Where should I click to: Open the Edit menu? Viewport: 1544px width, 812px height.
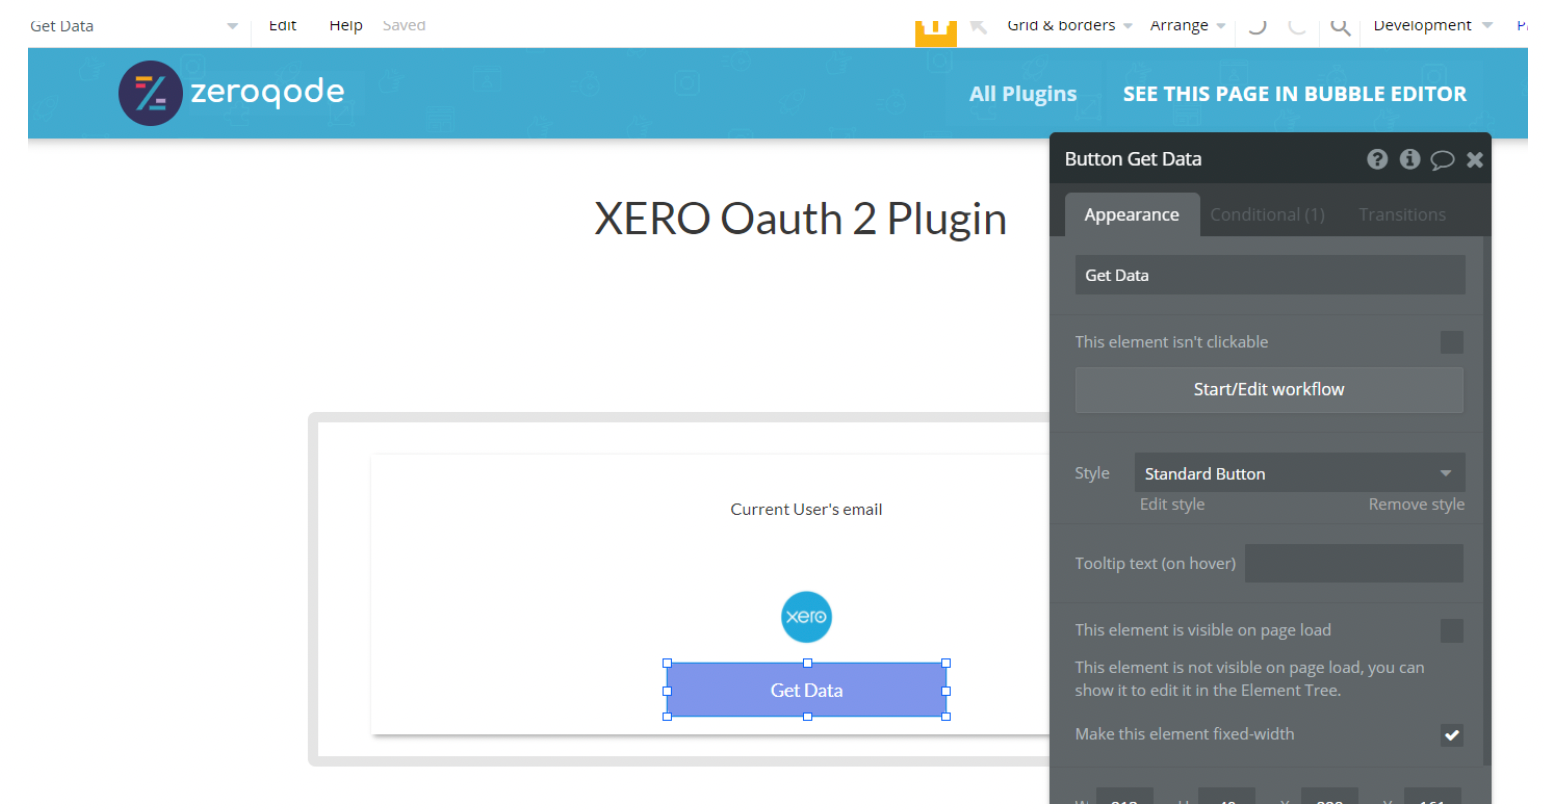[x=283, y=26]
